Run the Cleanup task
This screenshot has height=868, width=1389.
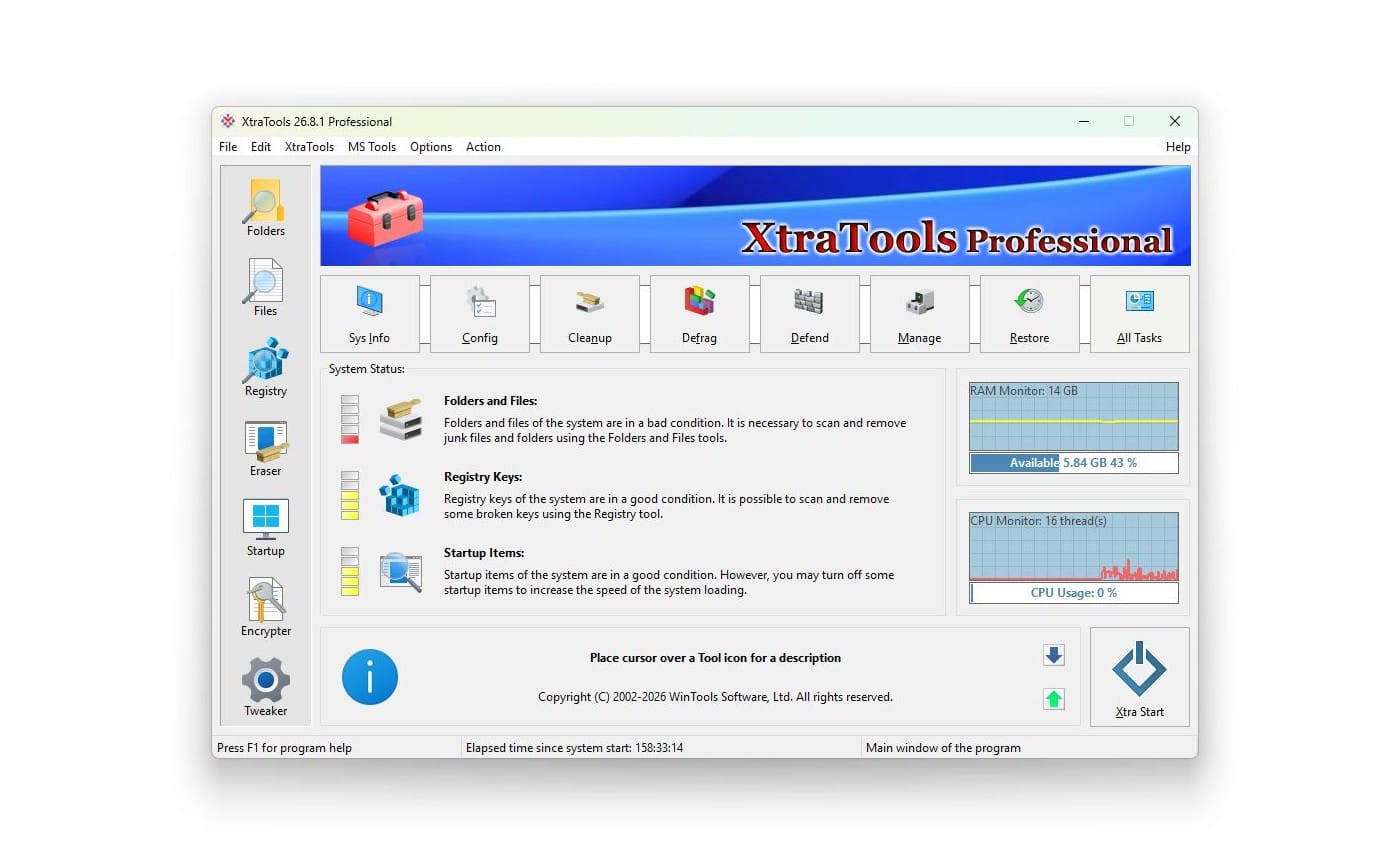click(x=590, y=314)
